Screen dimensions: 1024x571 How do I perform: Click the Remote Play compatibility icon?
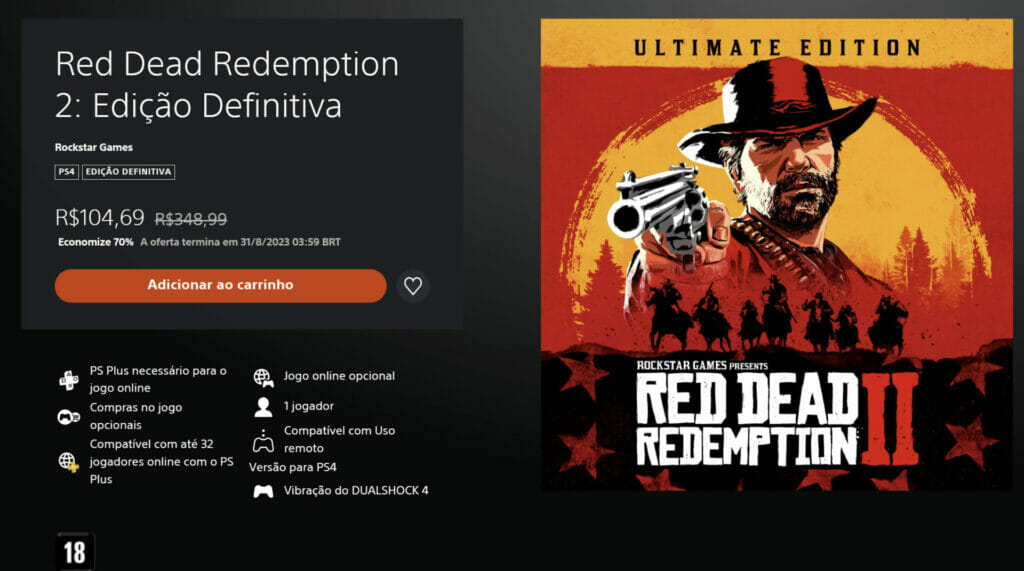pos(263,440)
